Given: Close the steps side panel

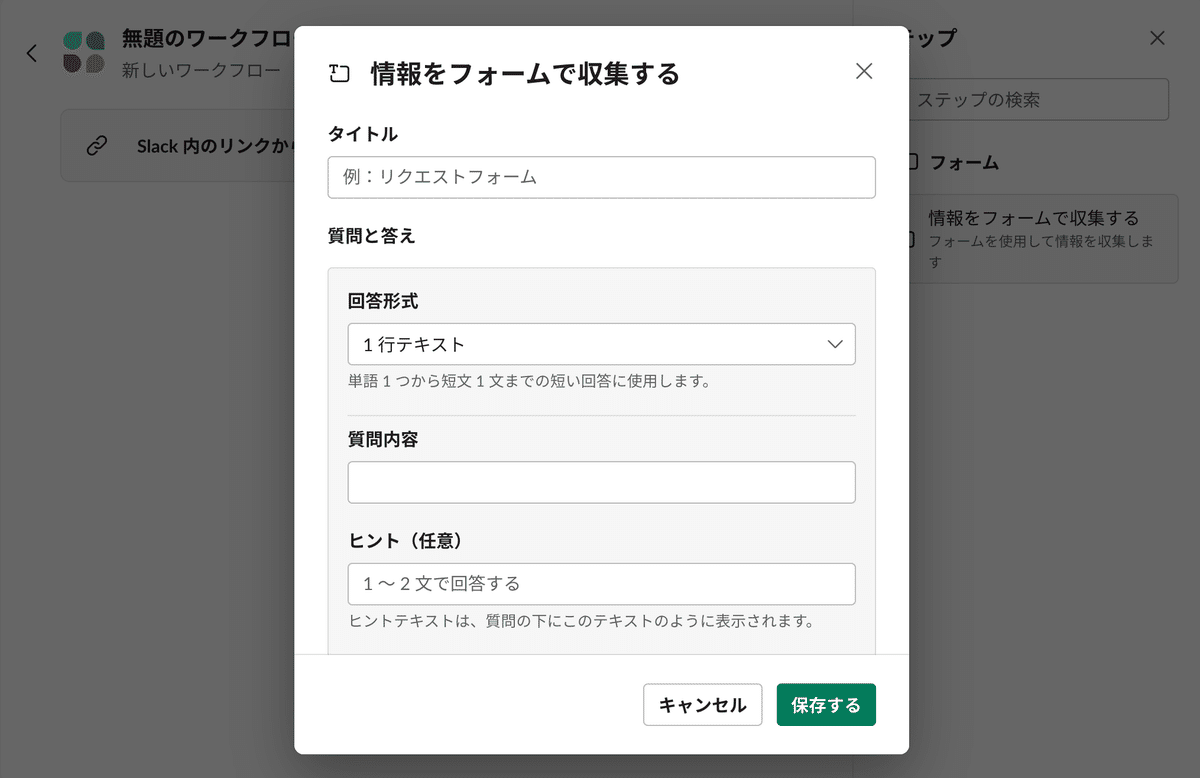Looking at the screenshot, I should 1157,39.
